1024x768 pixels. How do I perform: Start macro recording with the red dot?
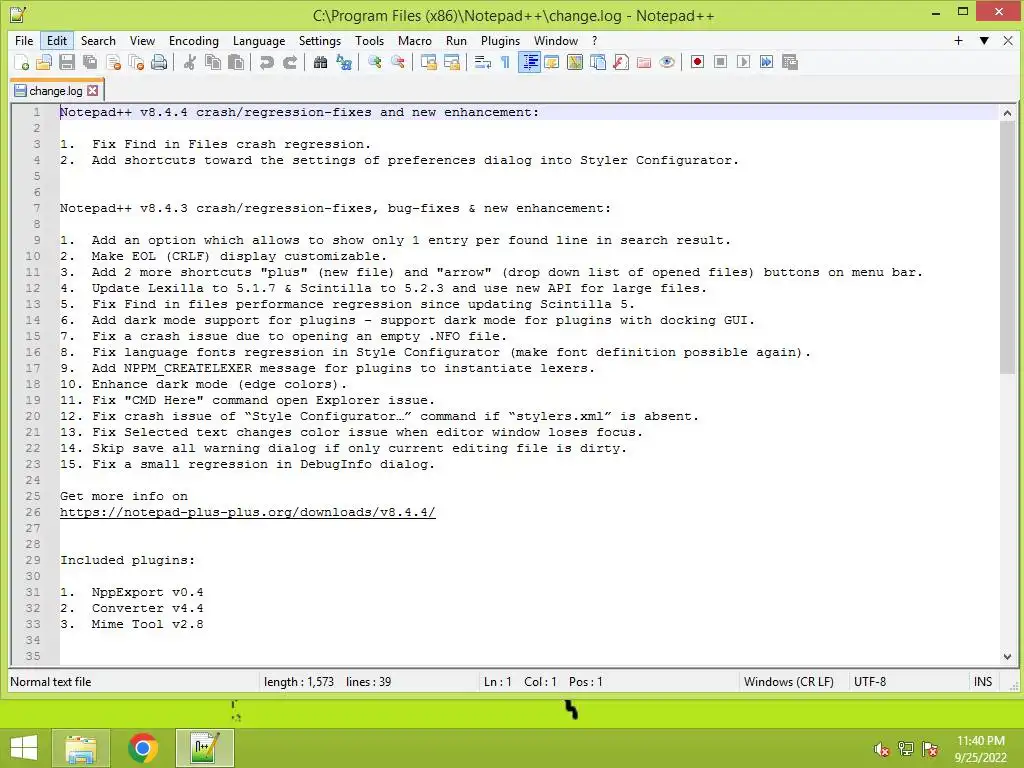[697, 62]
